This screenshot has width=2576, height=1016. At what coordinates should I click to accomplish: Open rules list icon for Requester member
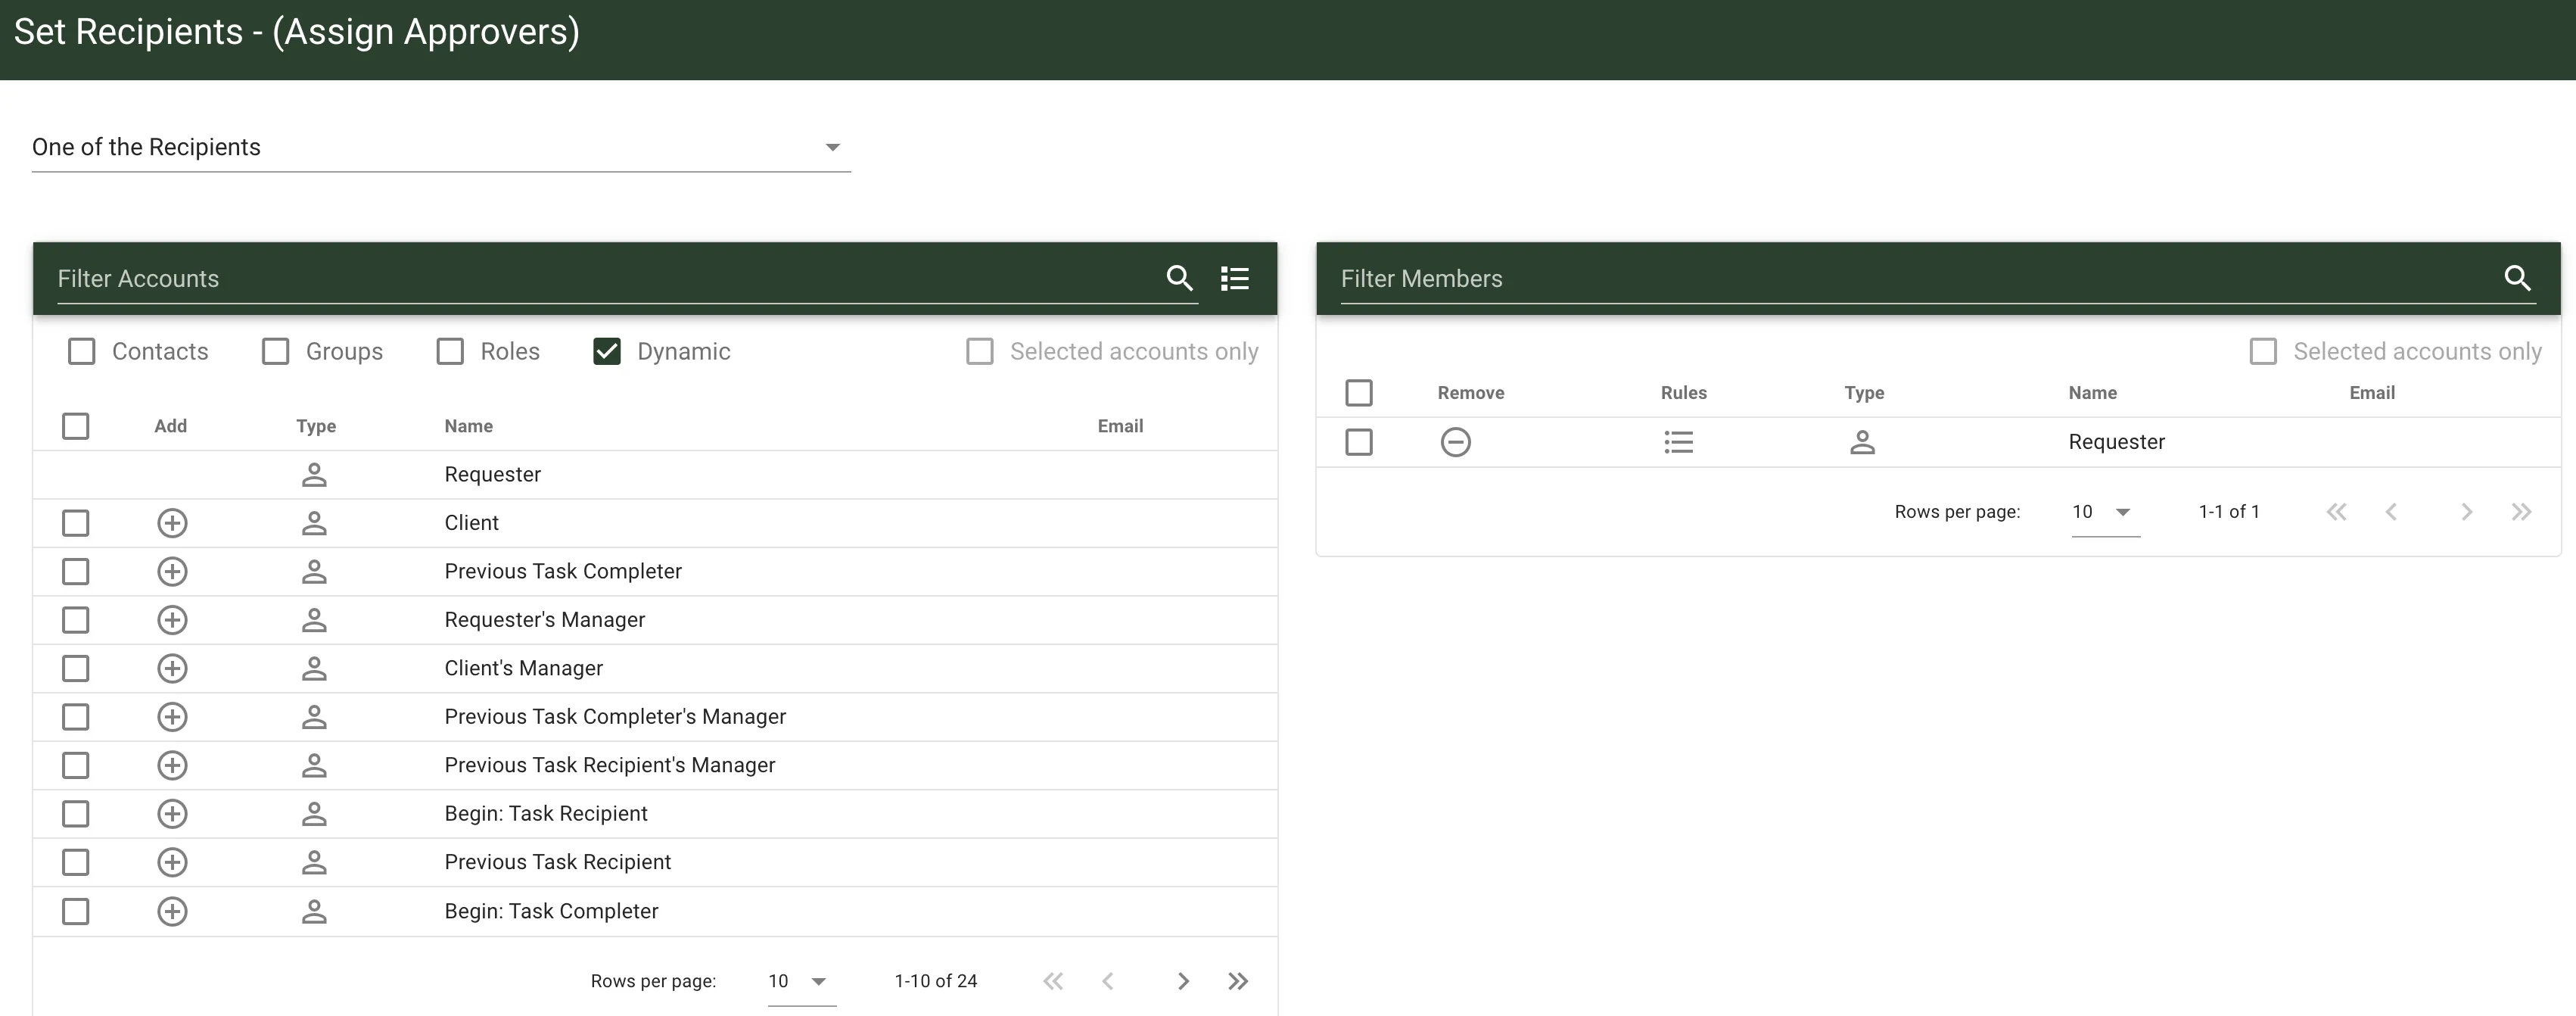(1678, 442)
